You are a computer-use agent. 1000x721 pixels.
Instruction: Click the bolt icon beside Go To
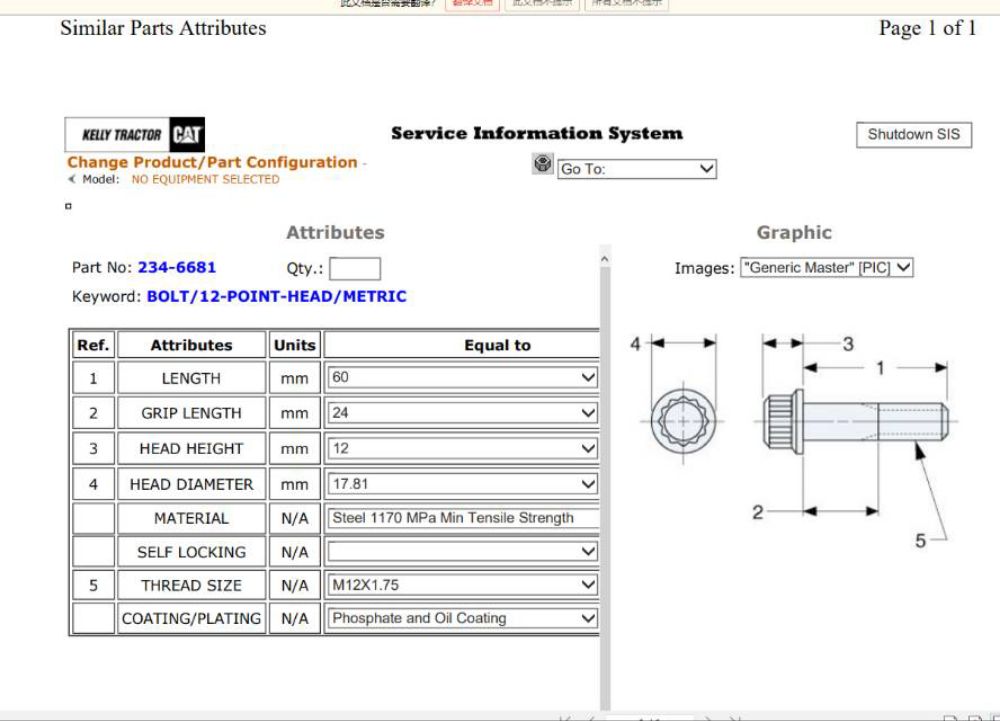point(543,164)
